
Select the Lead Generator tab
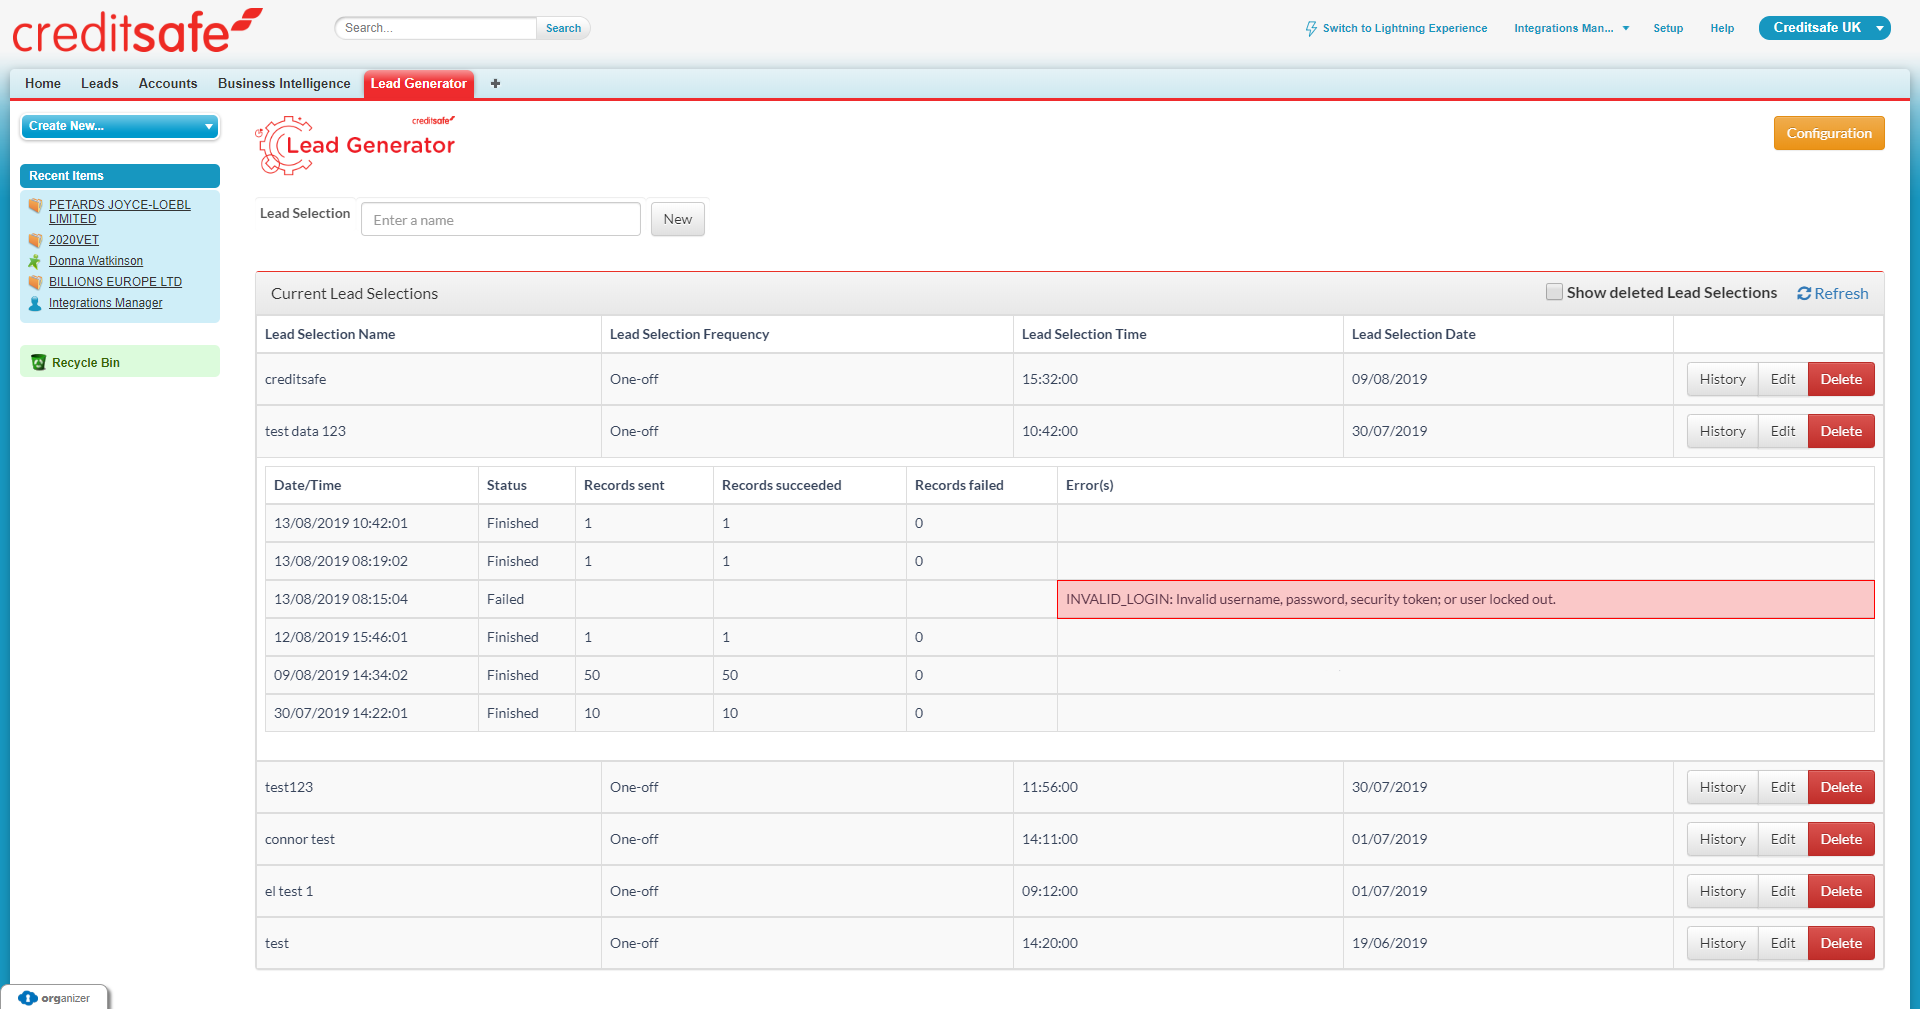(419, 84)
